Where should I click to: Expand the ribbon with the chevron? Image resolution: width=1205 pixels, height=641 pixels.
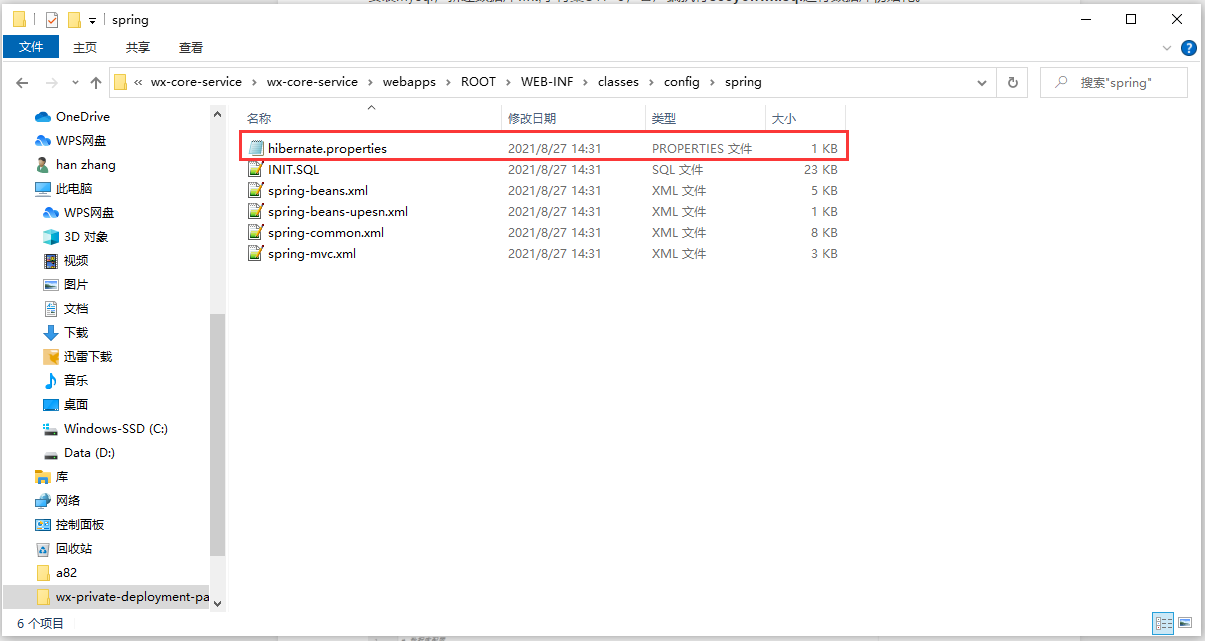(1166, 48)
